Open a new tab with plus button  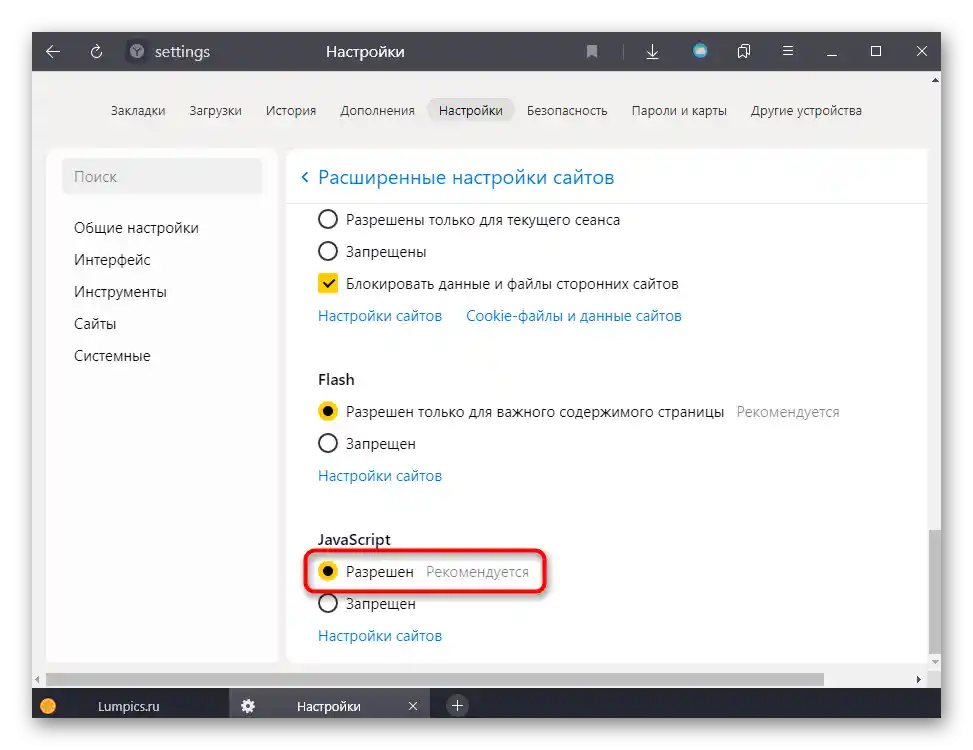coord(457,705)
